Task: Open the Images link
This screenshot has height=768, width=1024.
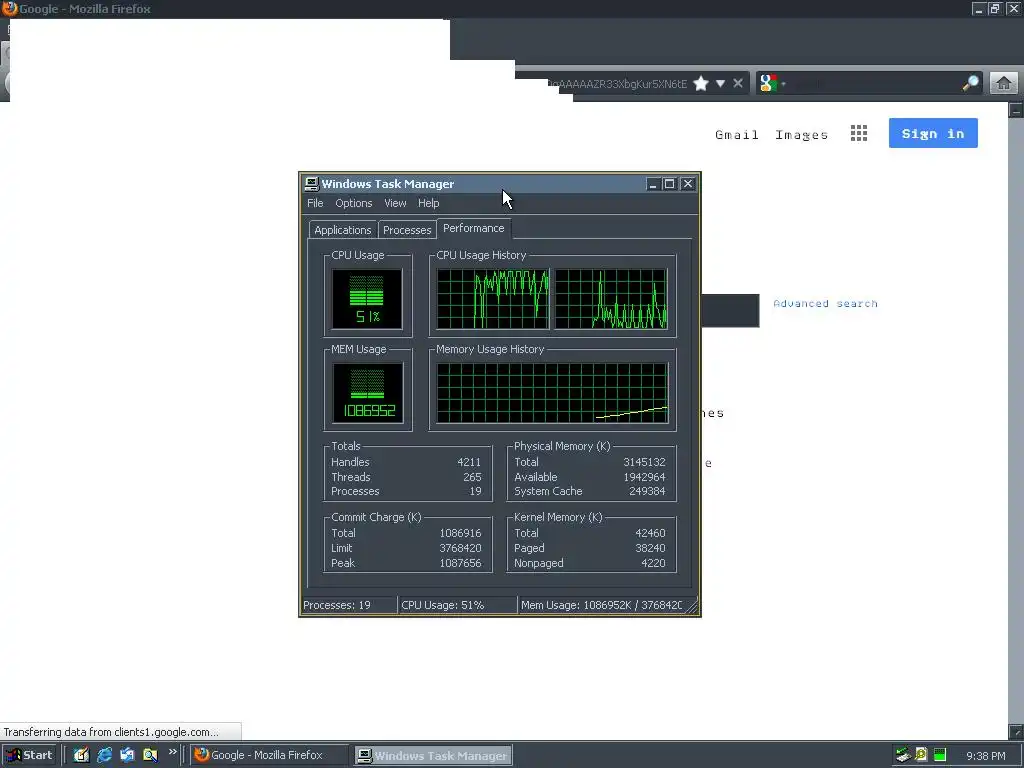Action: coord(801,135)
